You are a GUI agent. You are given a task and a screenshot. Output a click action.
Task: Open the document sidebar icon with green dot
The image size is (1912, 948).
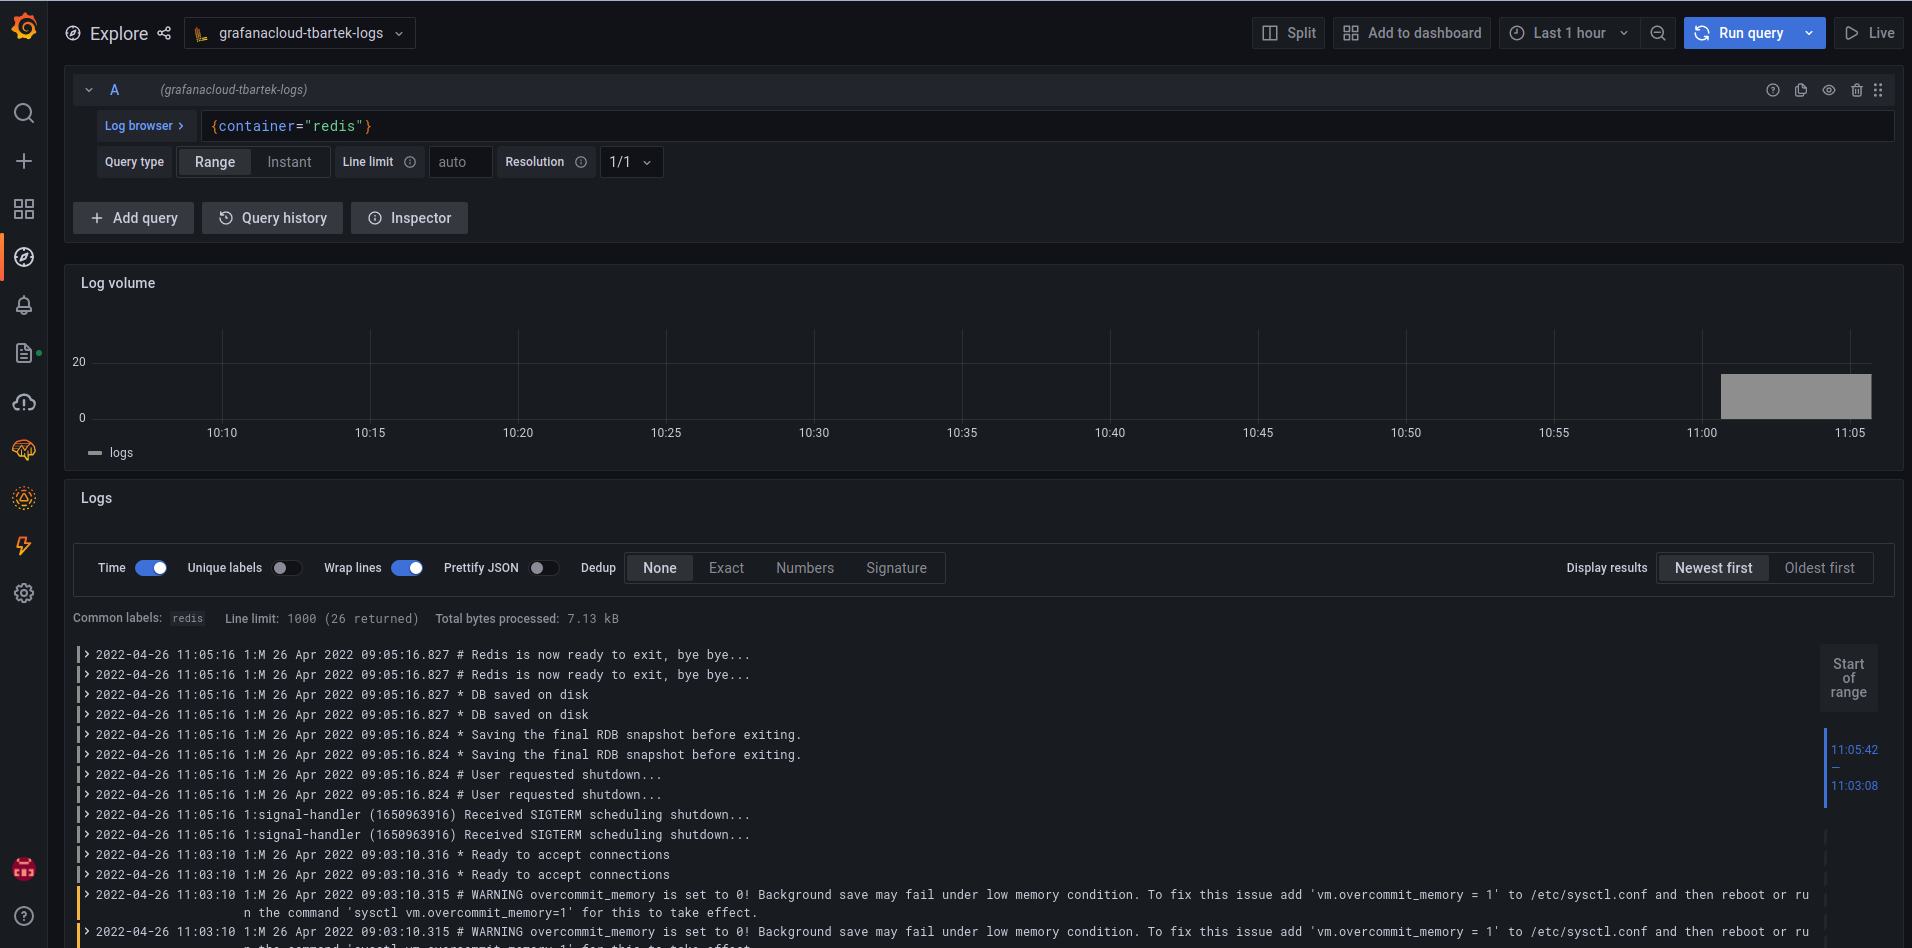point(24,353)
